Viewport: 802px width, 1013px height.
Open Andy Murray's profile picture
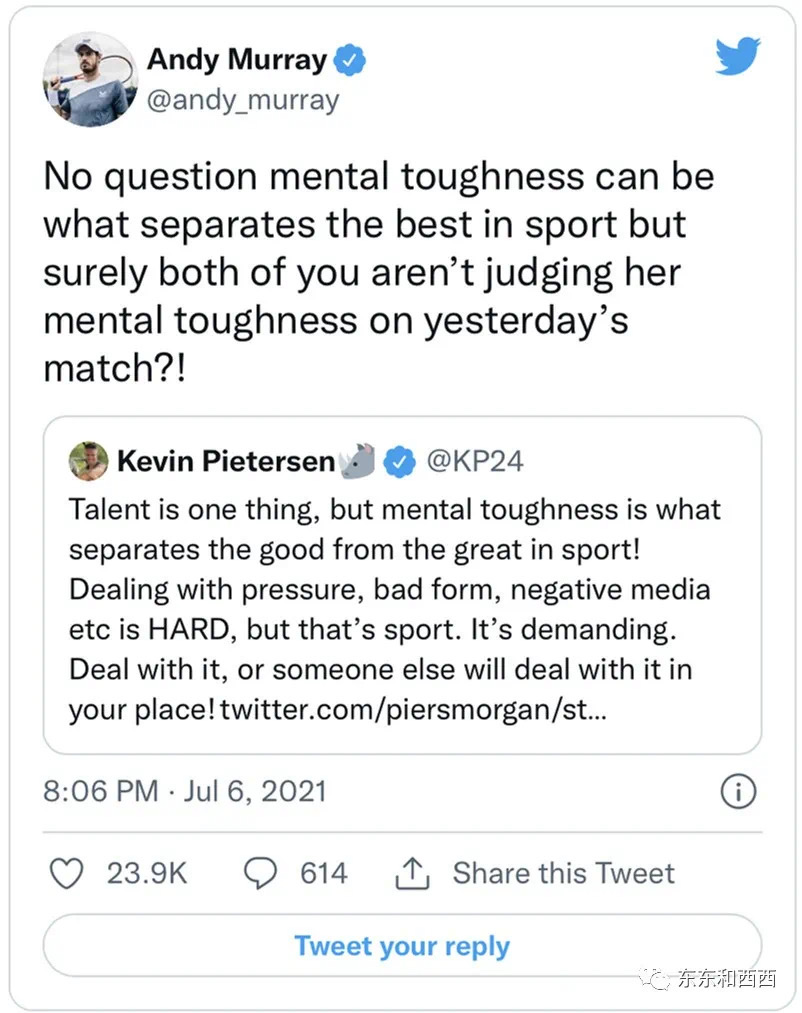point(89,79)
